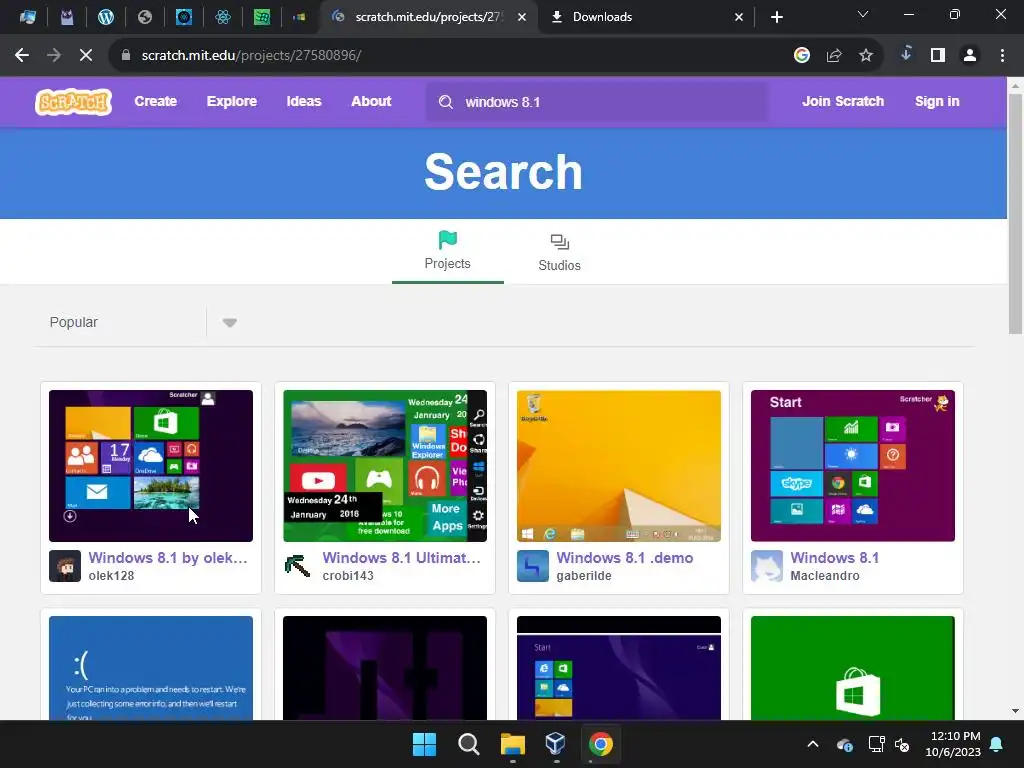Image resolution: width=1024 pixels, height=768 pixels.
Task: Open the muted volume tray icon
Action: (x=903, y=744)
